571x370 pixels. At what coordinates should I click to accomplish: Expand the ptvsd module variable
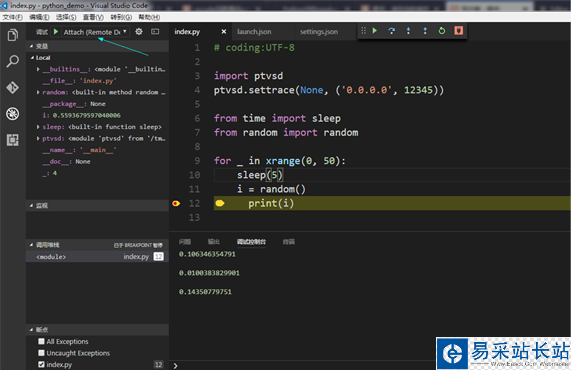coord(38,138)
